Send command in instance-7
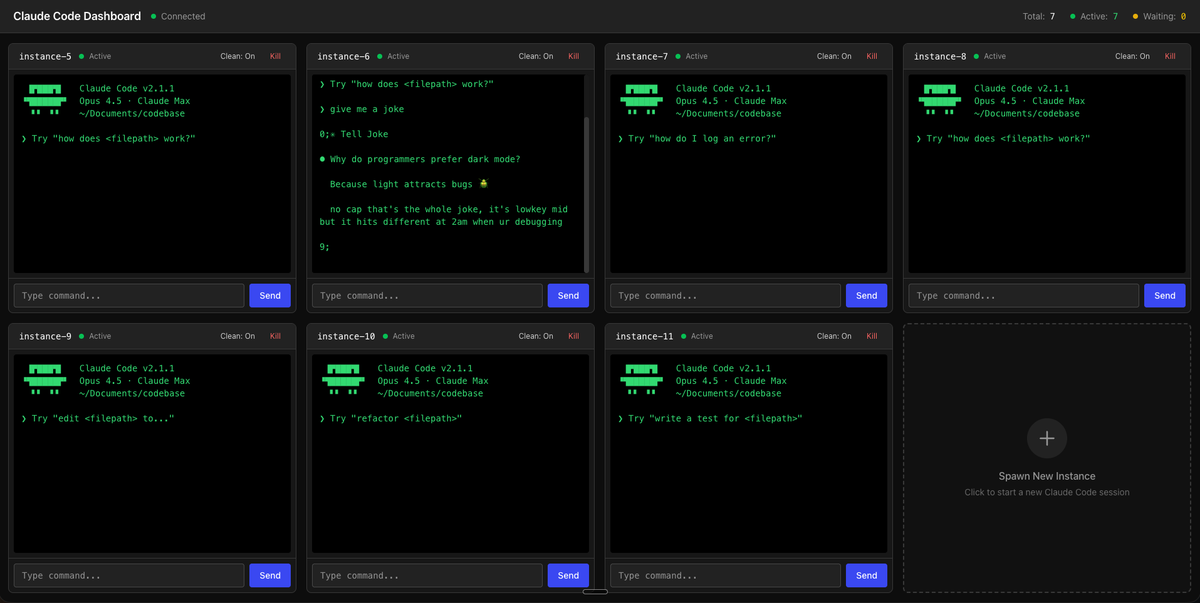 (867, 295)
